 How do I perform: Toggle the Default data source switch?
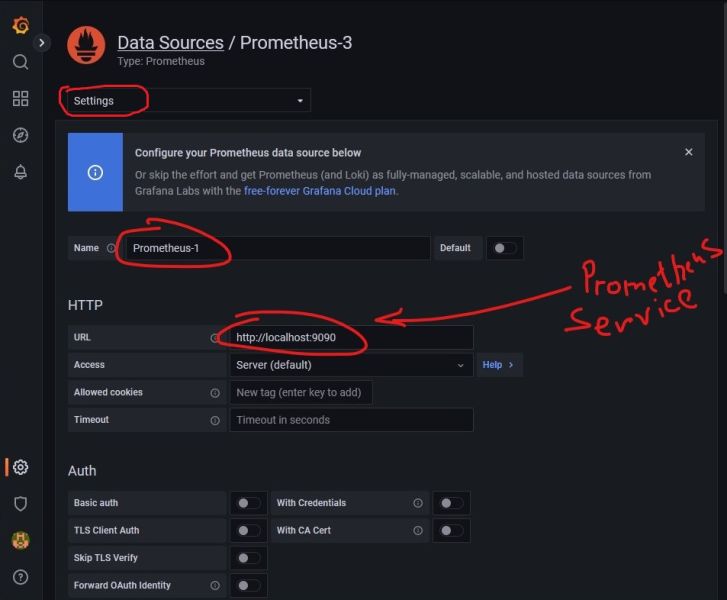pos(504,248)
